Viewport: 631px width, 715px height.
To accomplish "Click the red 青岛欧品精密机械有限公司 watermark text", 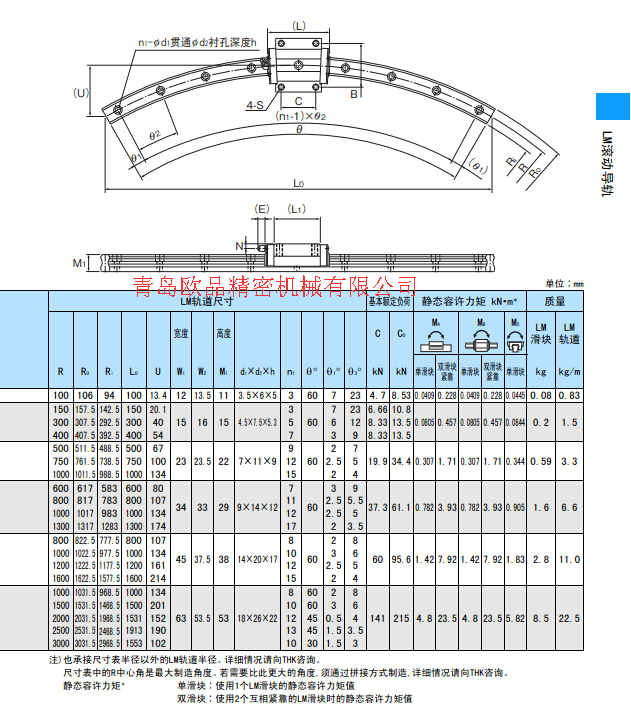I will click(x=274, y=286).
